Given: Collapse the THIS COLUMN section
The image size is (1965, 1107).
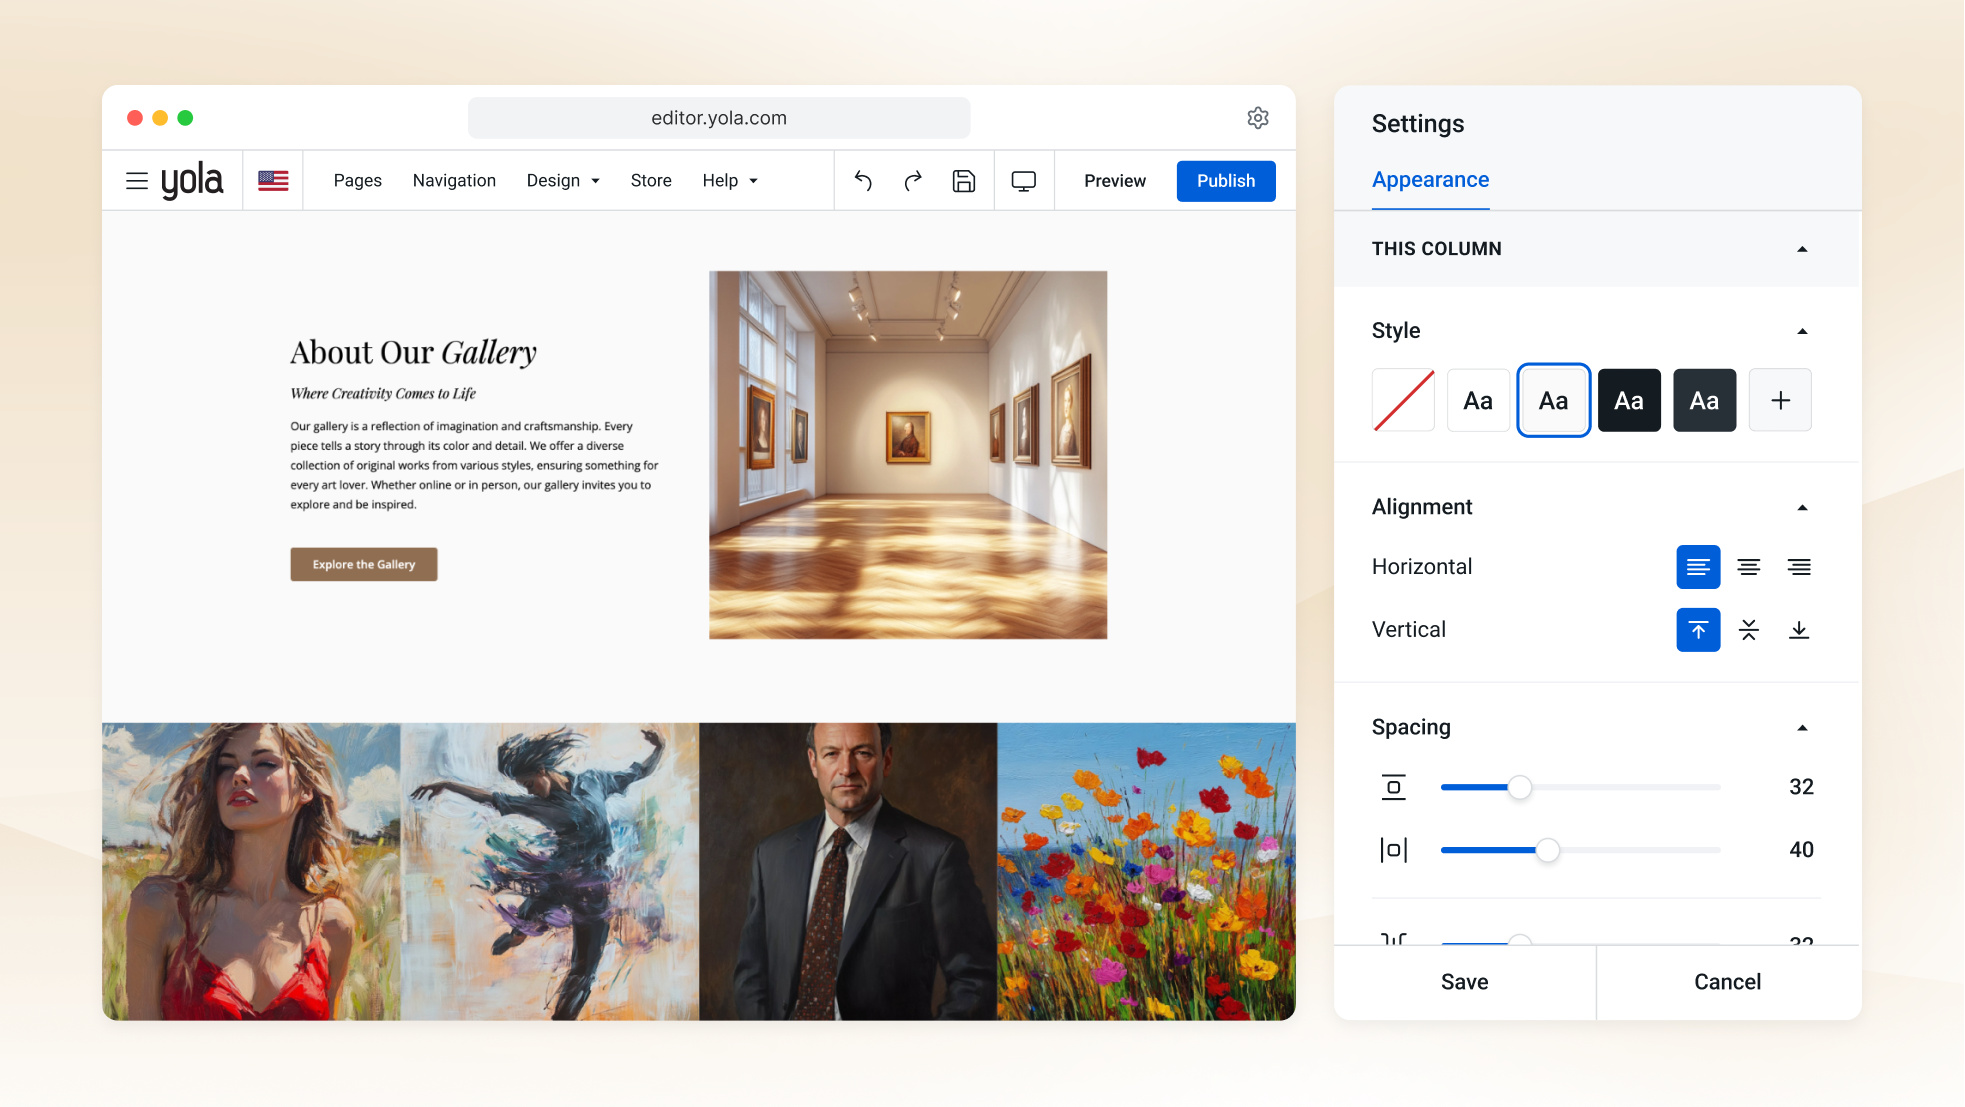Looking at the screenshot, I should pos(1802,249).
